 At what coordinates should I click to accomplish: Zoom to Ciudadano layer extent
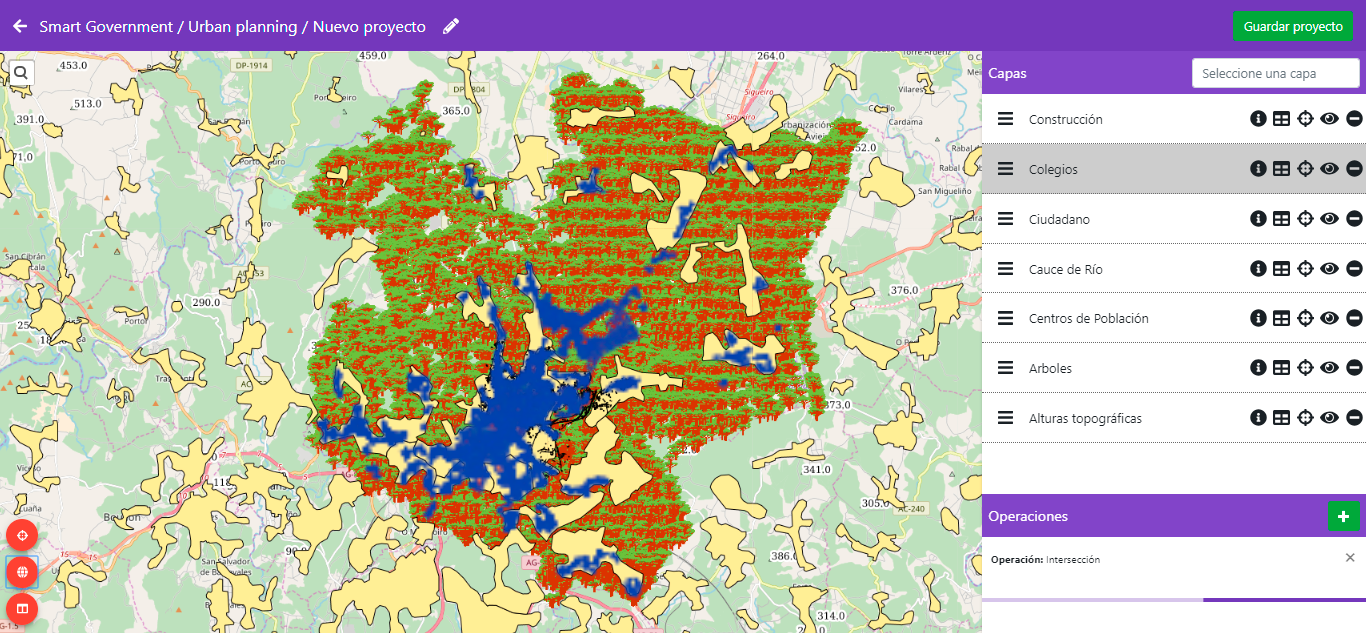1305,219
